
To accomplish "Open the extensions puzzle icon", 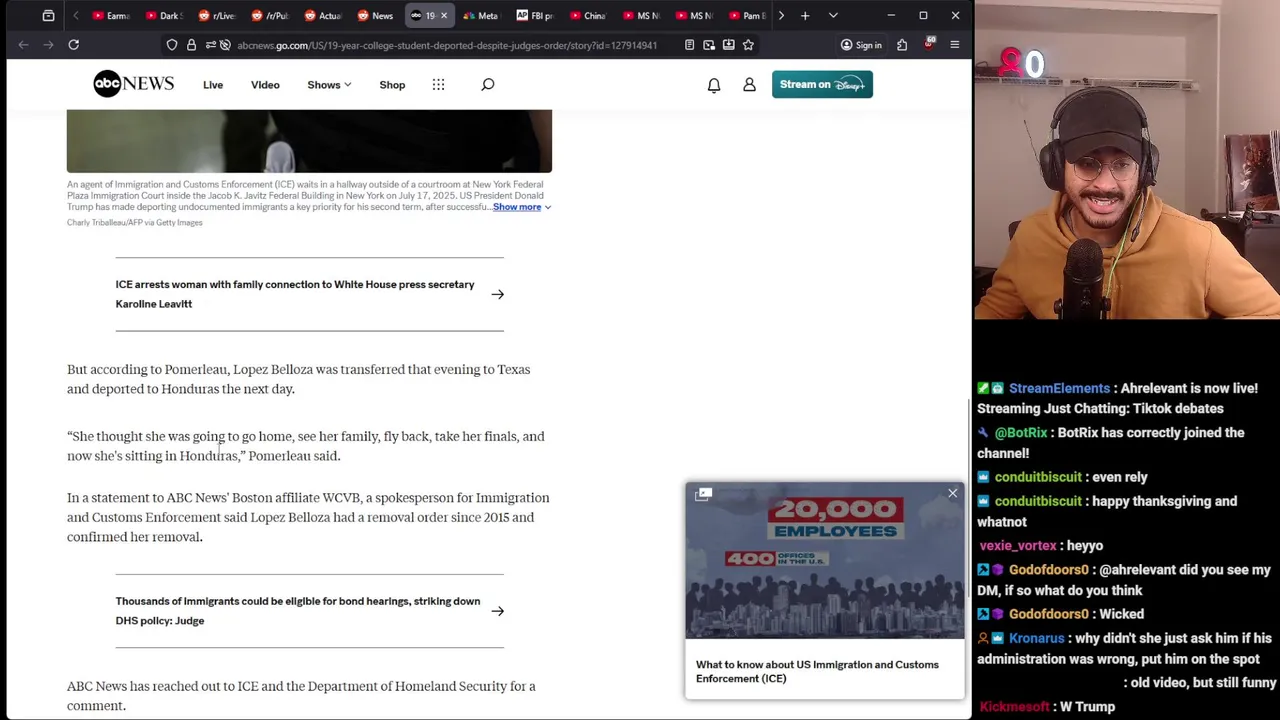I will coord(902,45).
